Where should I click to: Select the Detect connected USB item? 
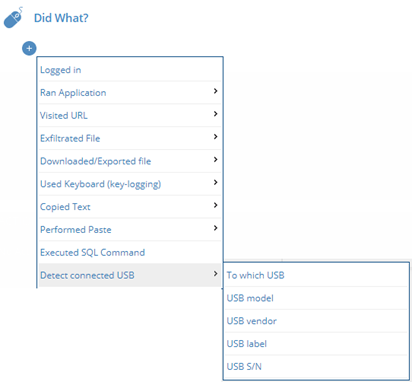130,275
